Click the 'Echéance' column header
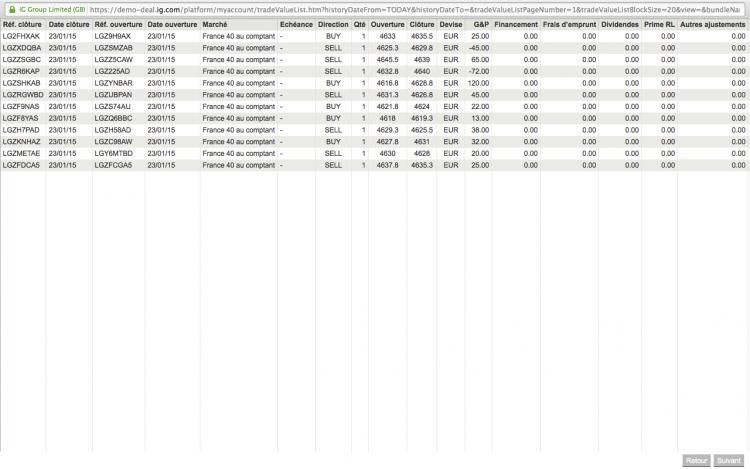 pos(296,24)
